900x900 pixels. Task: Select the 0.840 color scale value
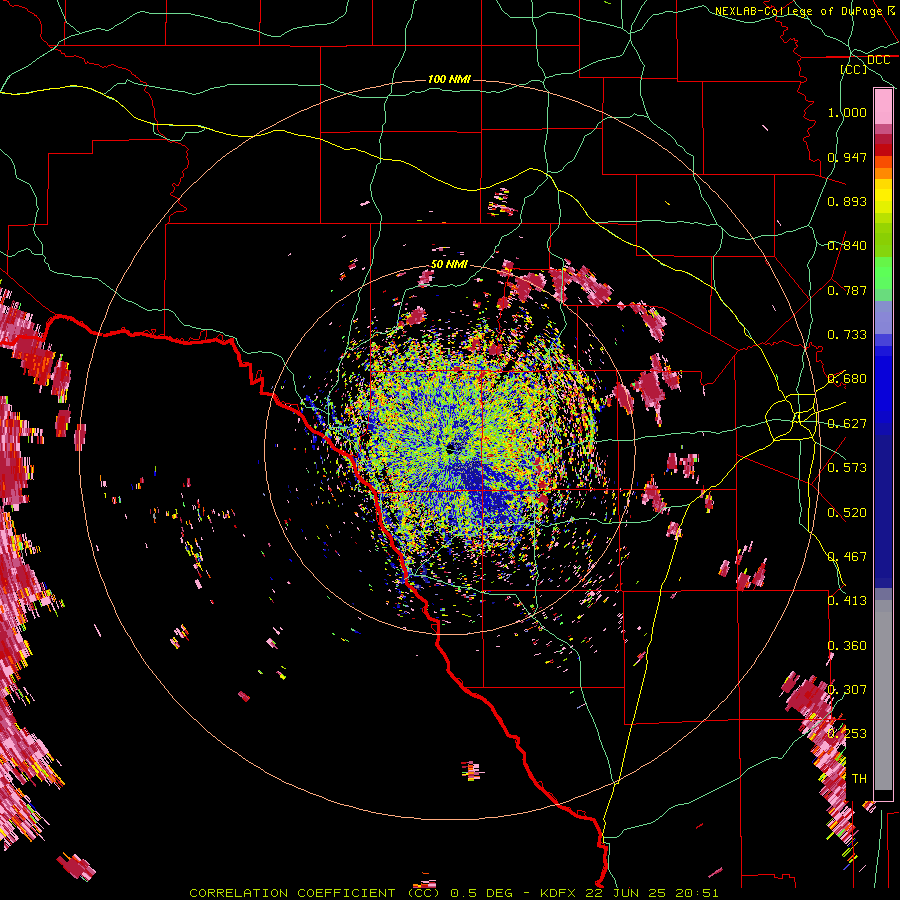[847, 246]
